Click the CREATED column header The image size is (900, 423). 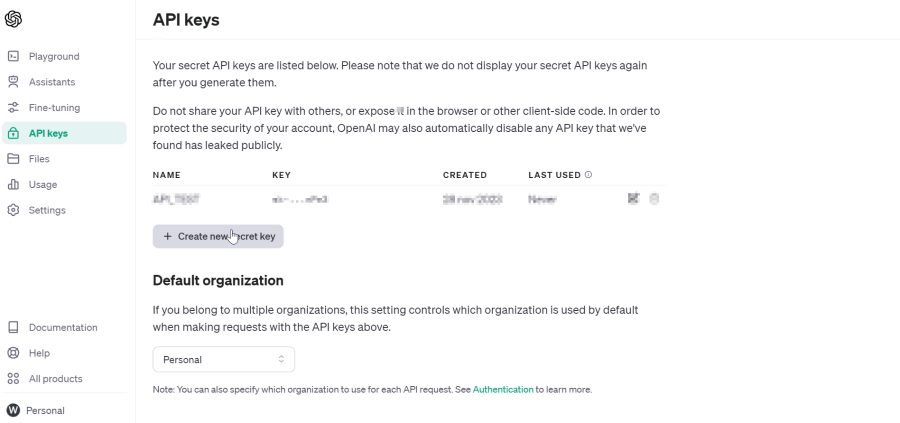tap(465, 175)
